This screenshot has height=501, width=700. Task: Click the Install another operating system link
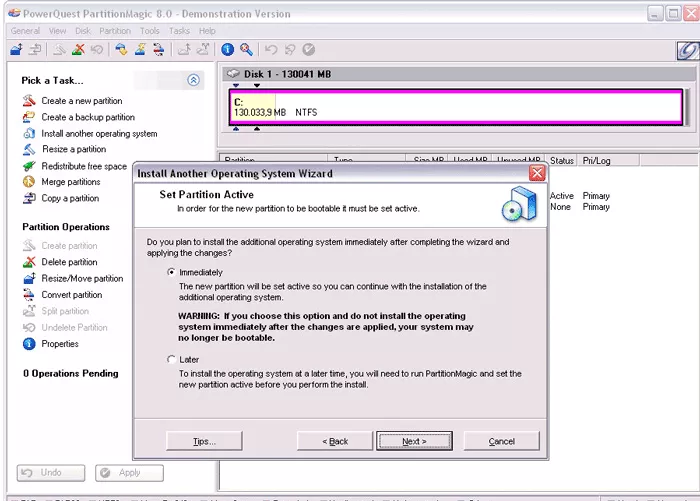(x=99, y=134)
